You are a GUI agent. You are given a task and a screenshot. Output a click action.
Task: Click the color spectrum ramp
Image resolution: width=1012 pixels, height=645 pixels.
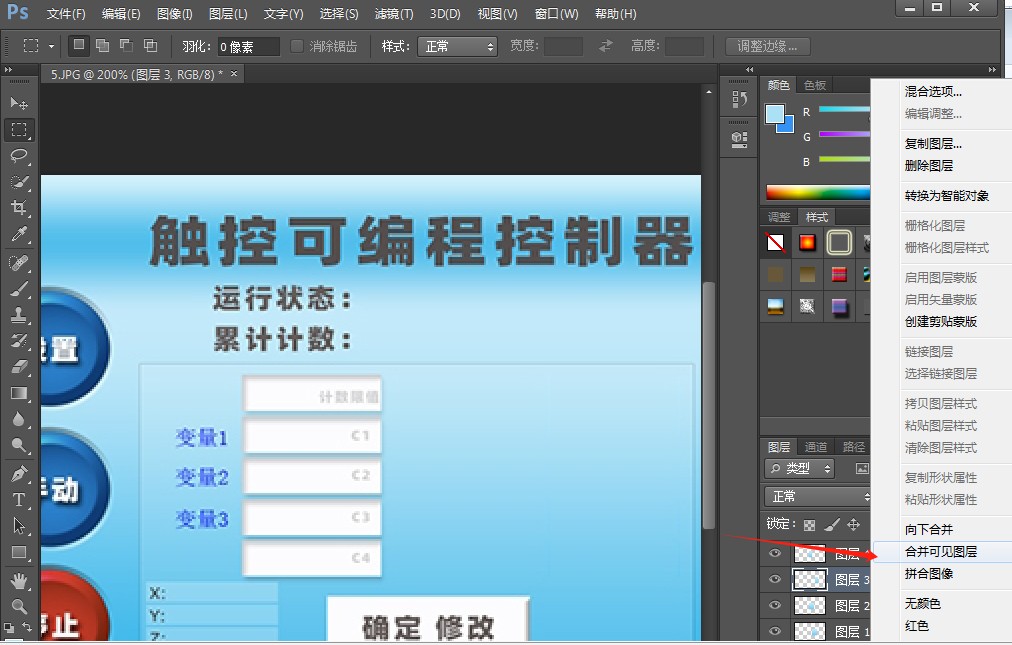point(818,192)
